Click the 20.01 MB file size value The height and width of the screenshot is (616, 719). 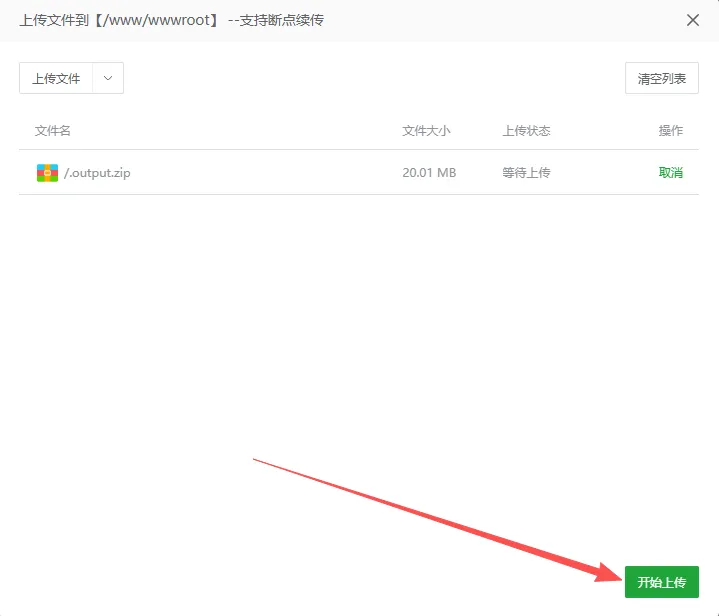(429, 173)
